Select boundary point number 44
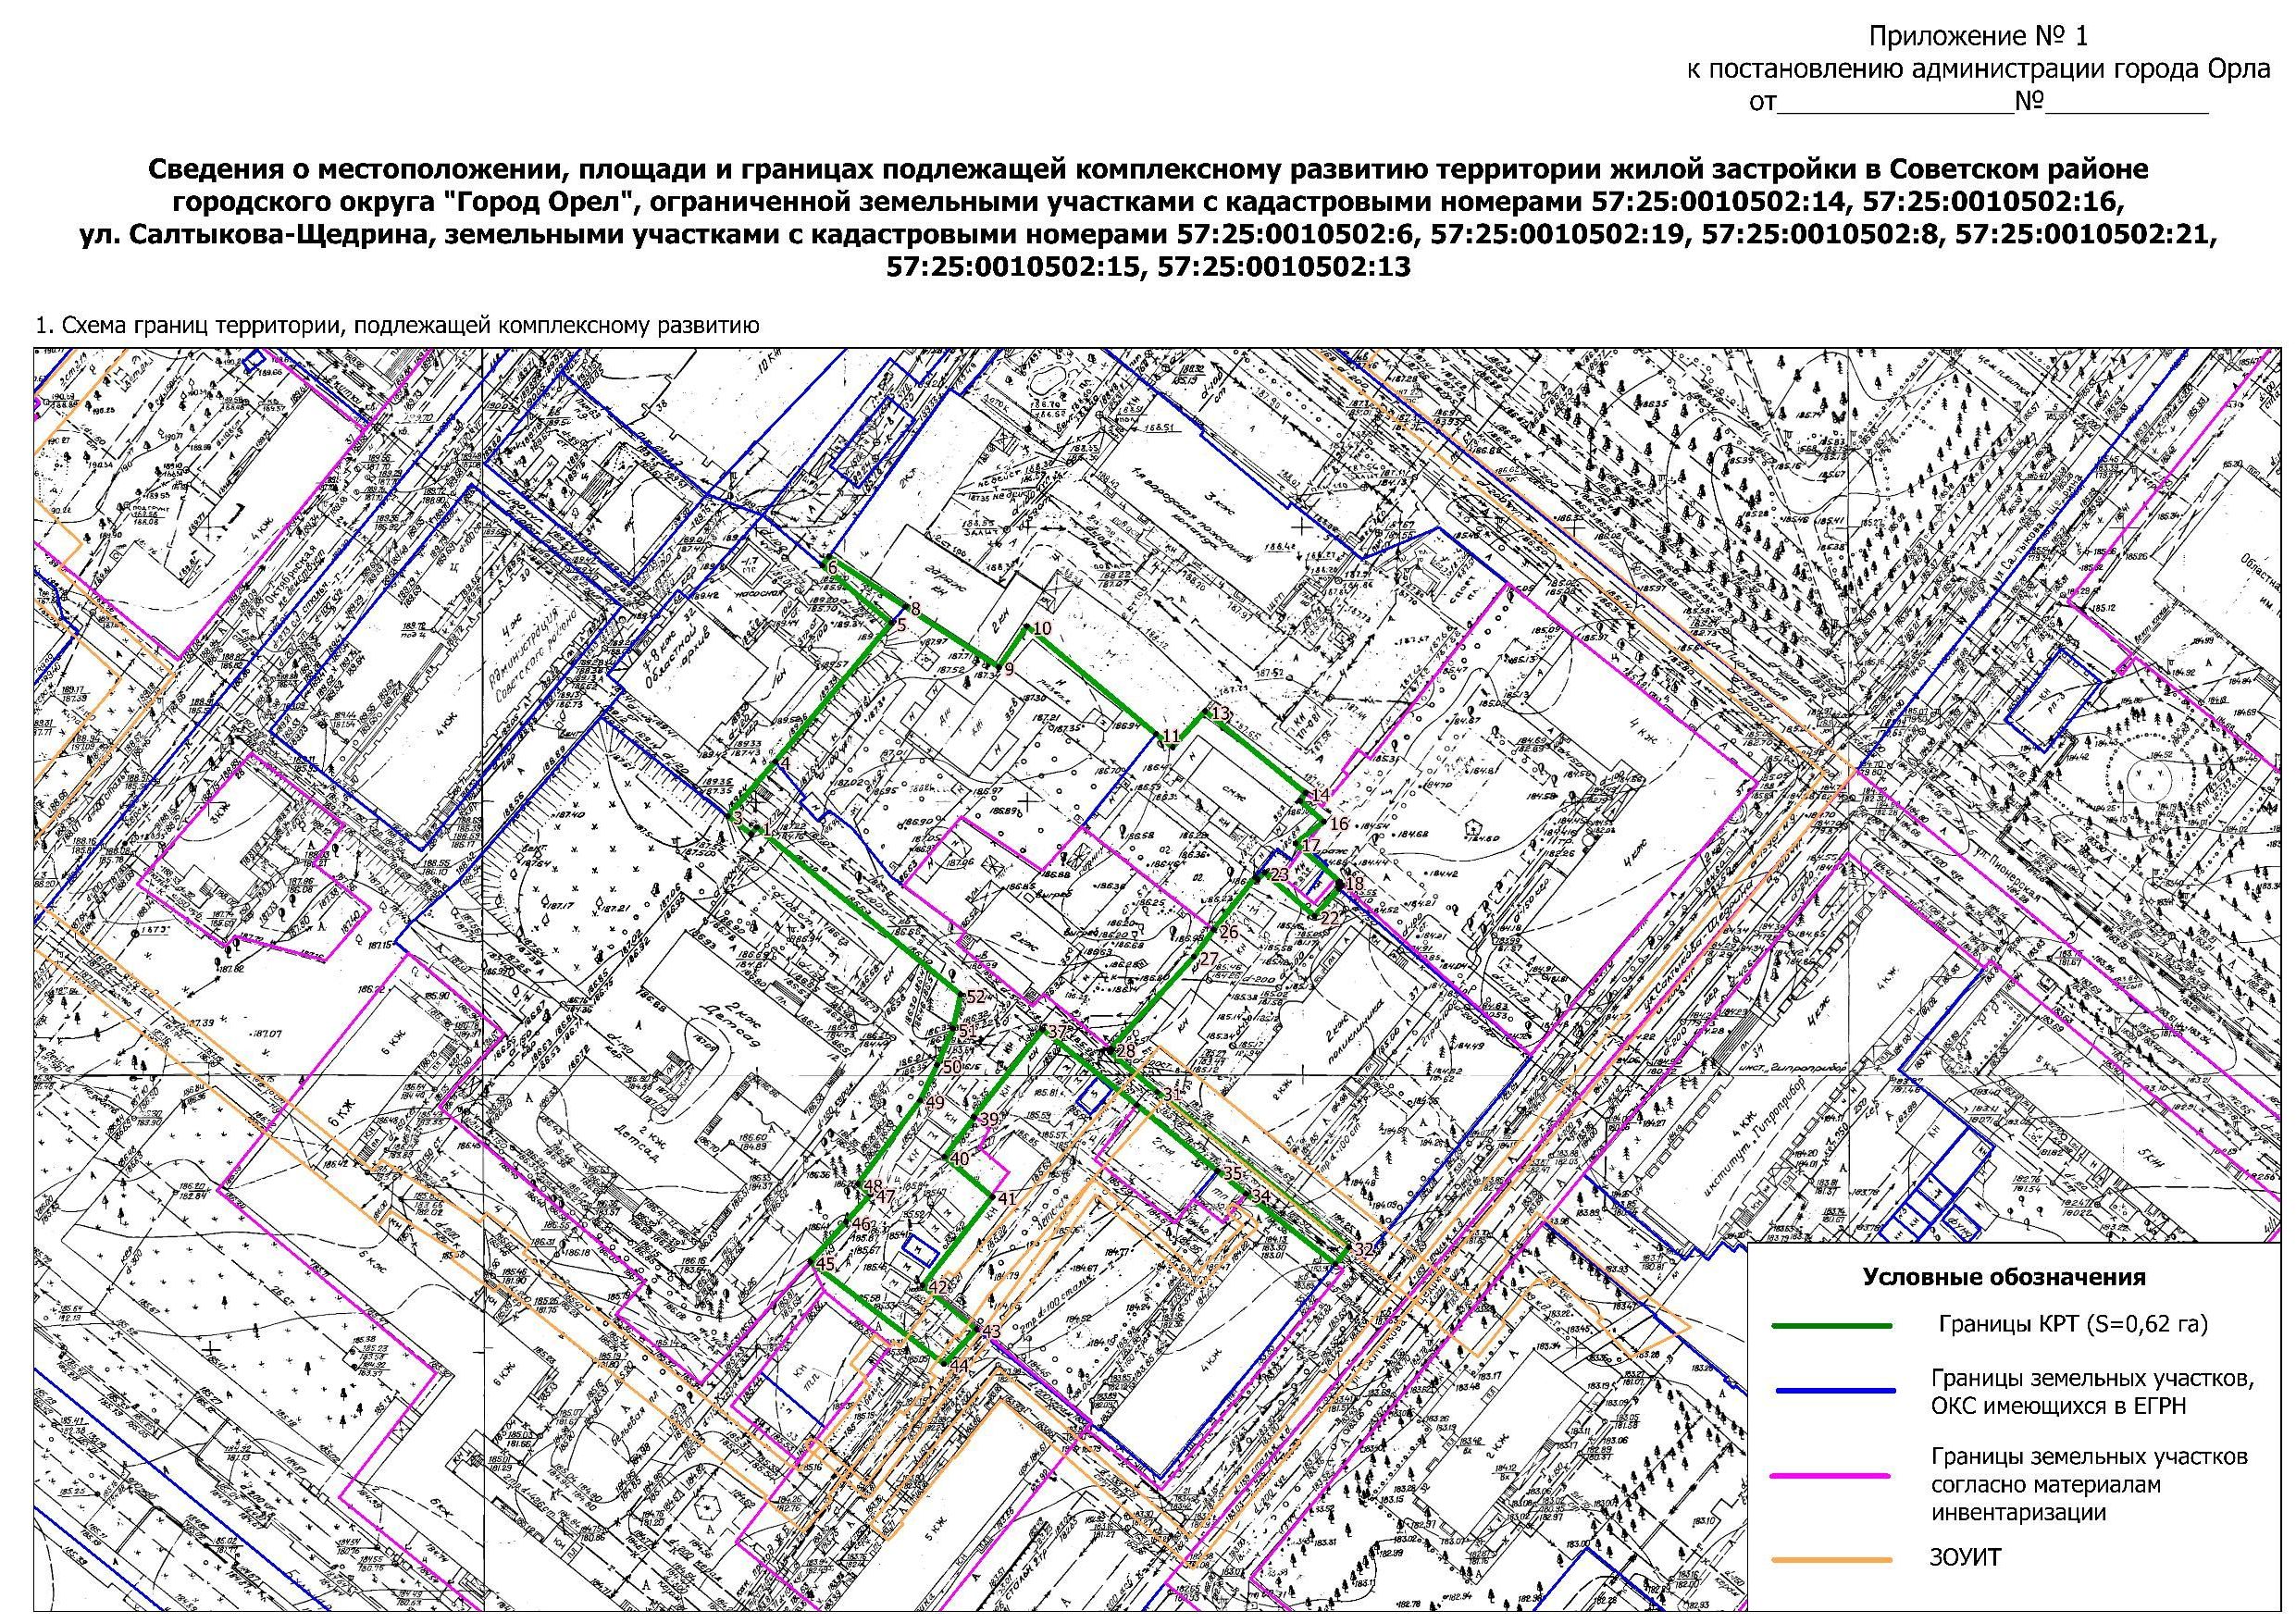Viewport: 2296px width, 1623px height. point(959,1365)
